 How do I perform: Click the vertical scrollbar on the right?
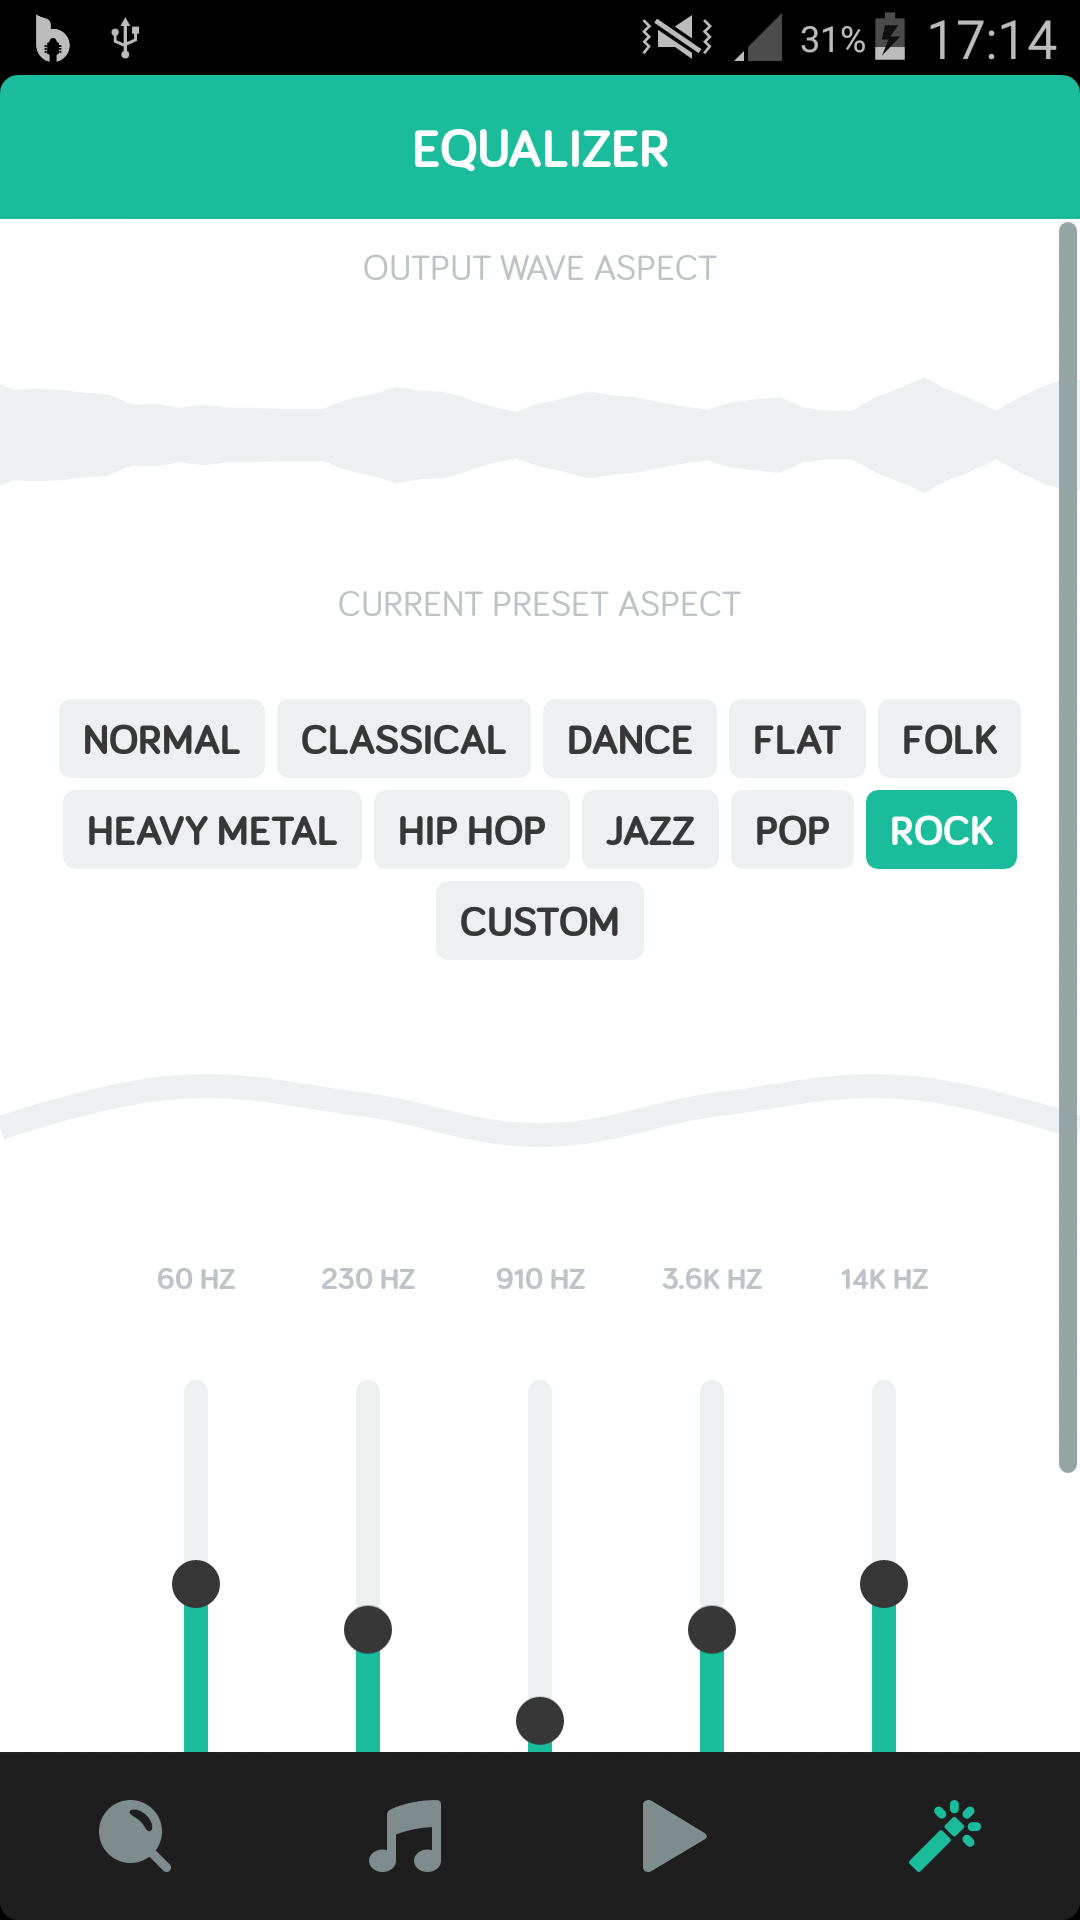tap(1068, 847)
